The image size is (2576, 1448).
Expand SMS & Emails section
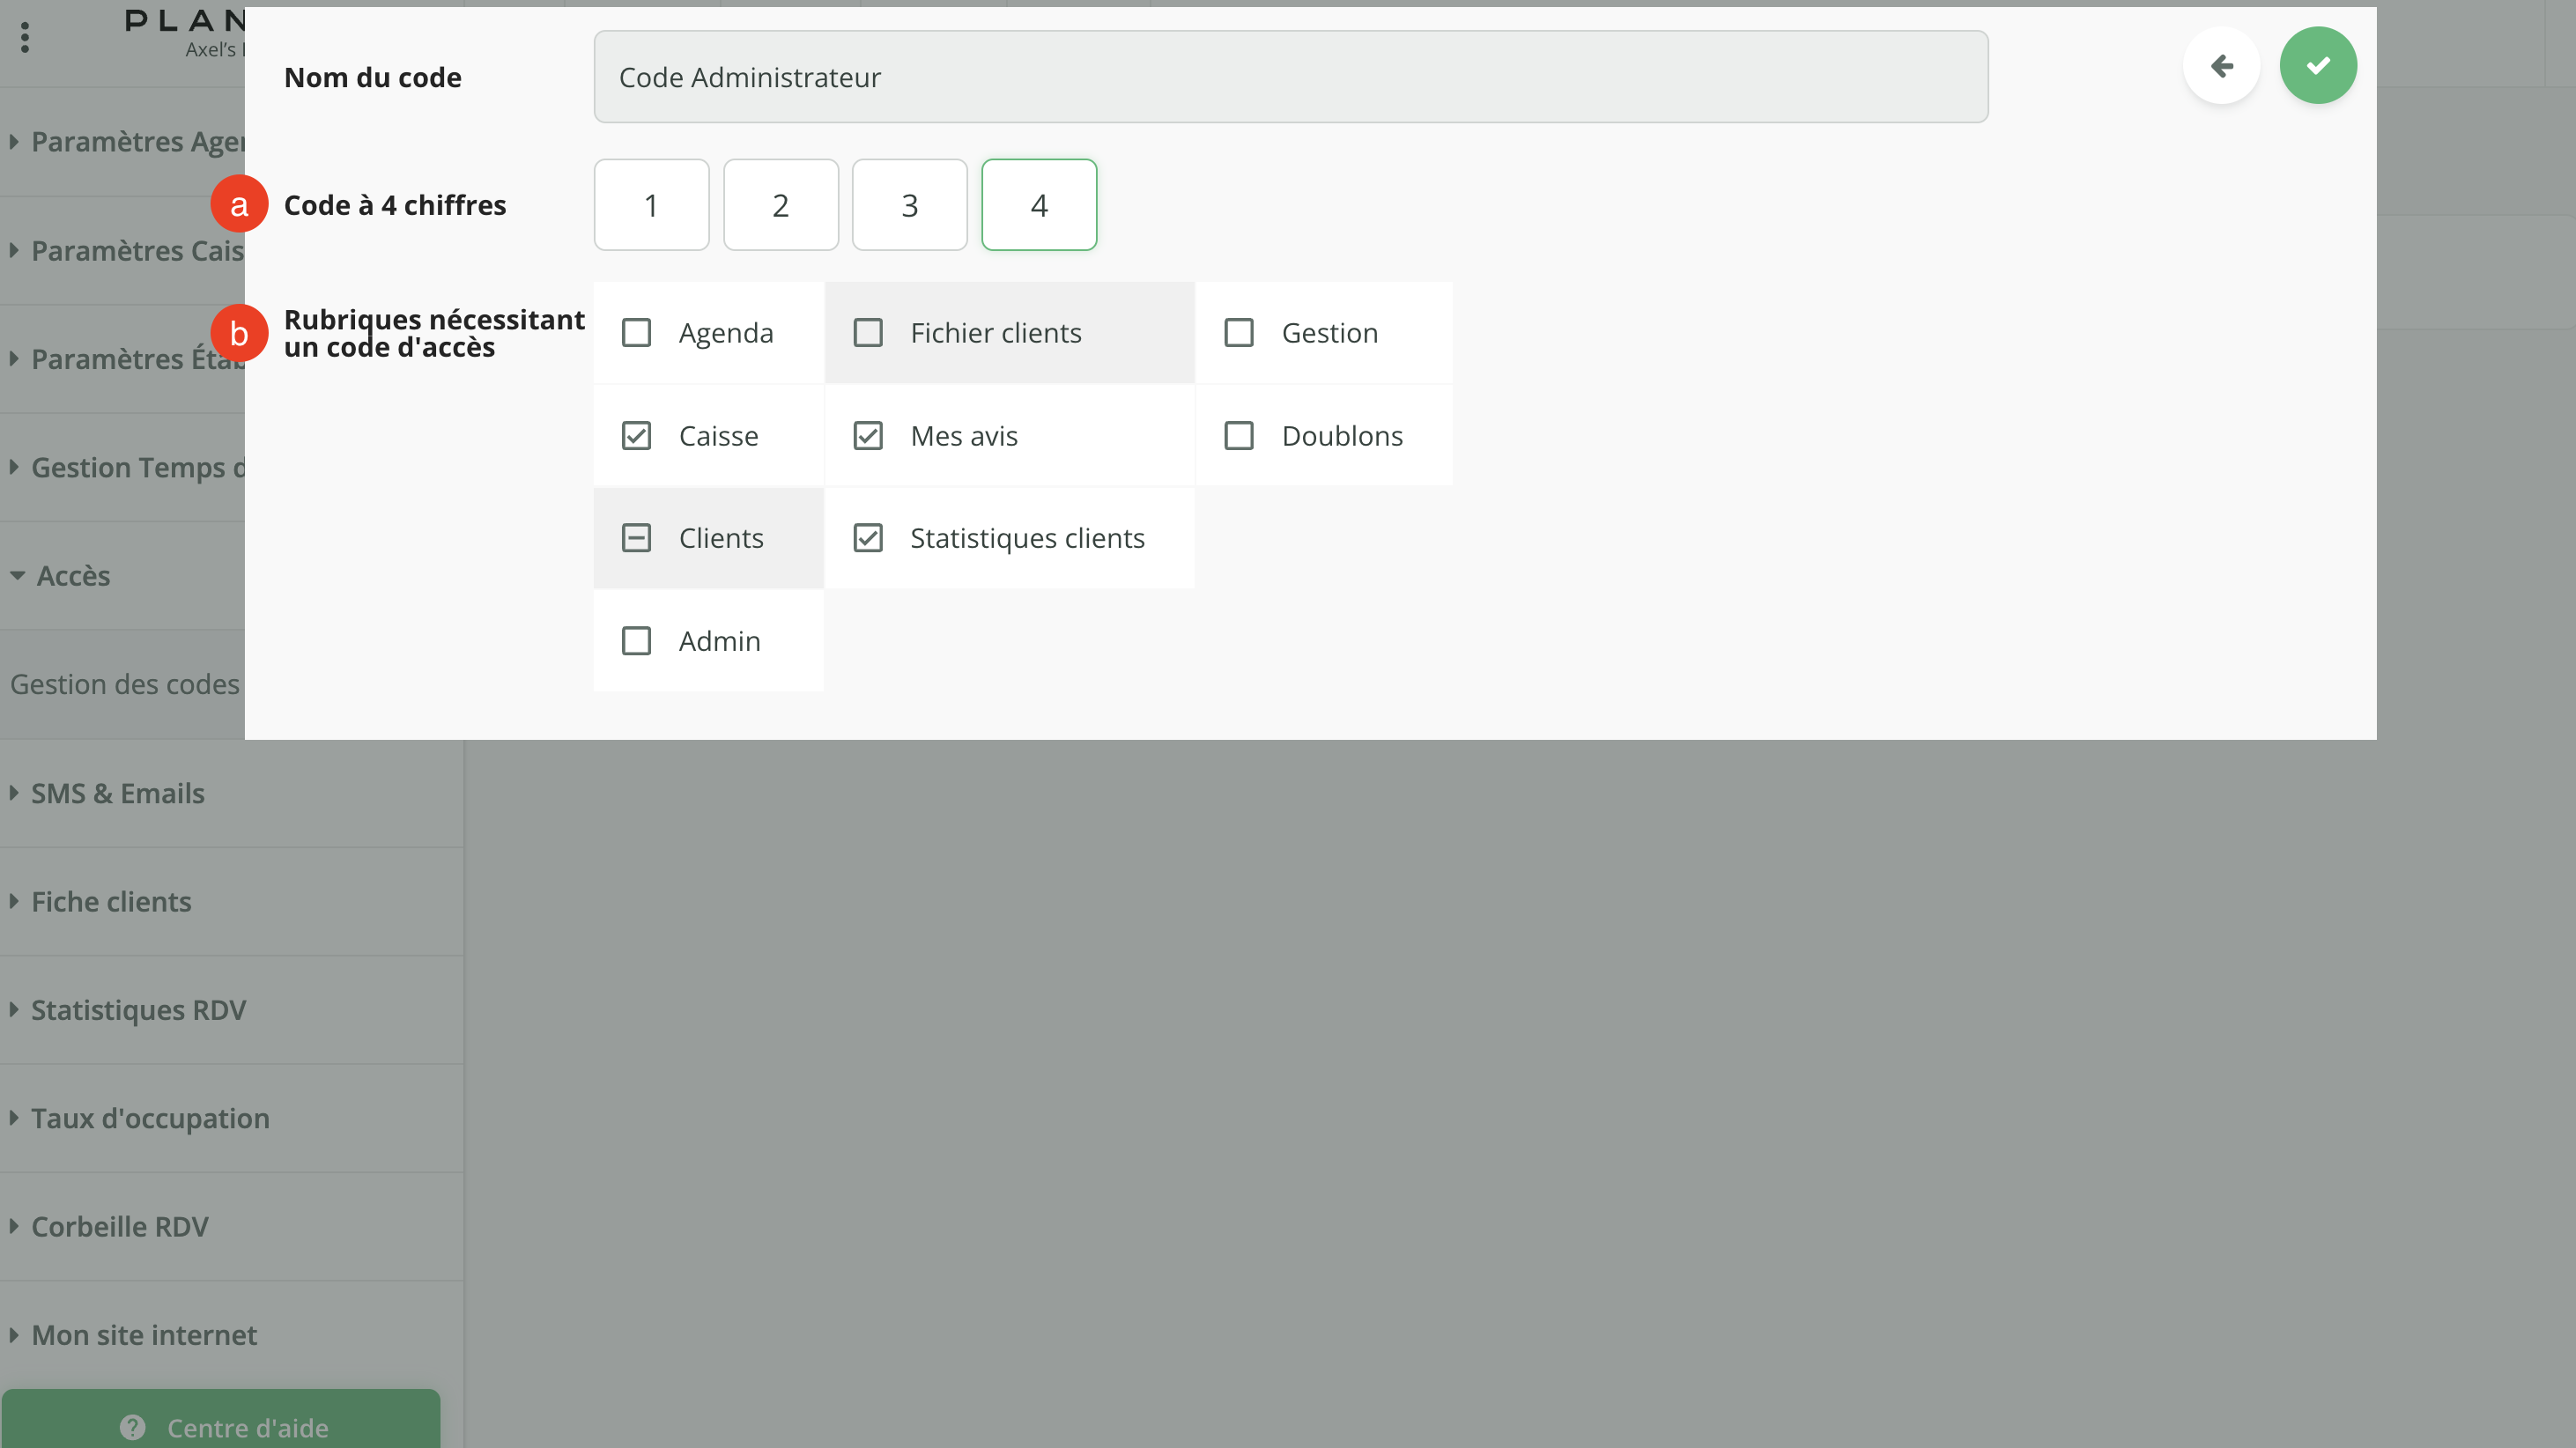[x=117, y=793]
